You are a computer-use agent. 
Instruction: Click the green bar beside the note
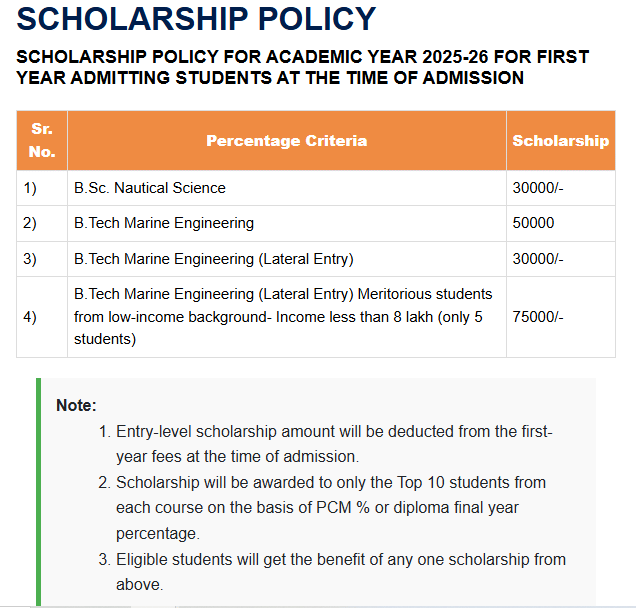[39, 492]
